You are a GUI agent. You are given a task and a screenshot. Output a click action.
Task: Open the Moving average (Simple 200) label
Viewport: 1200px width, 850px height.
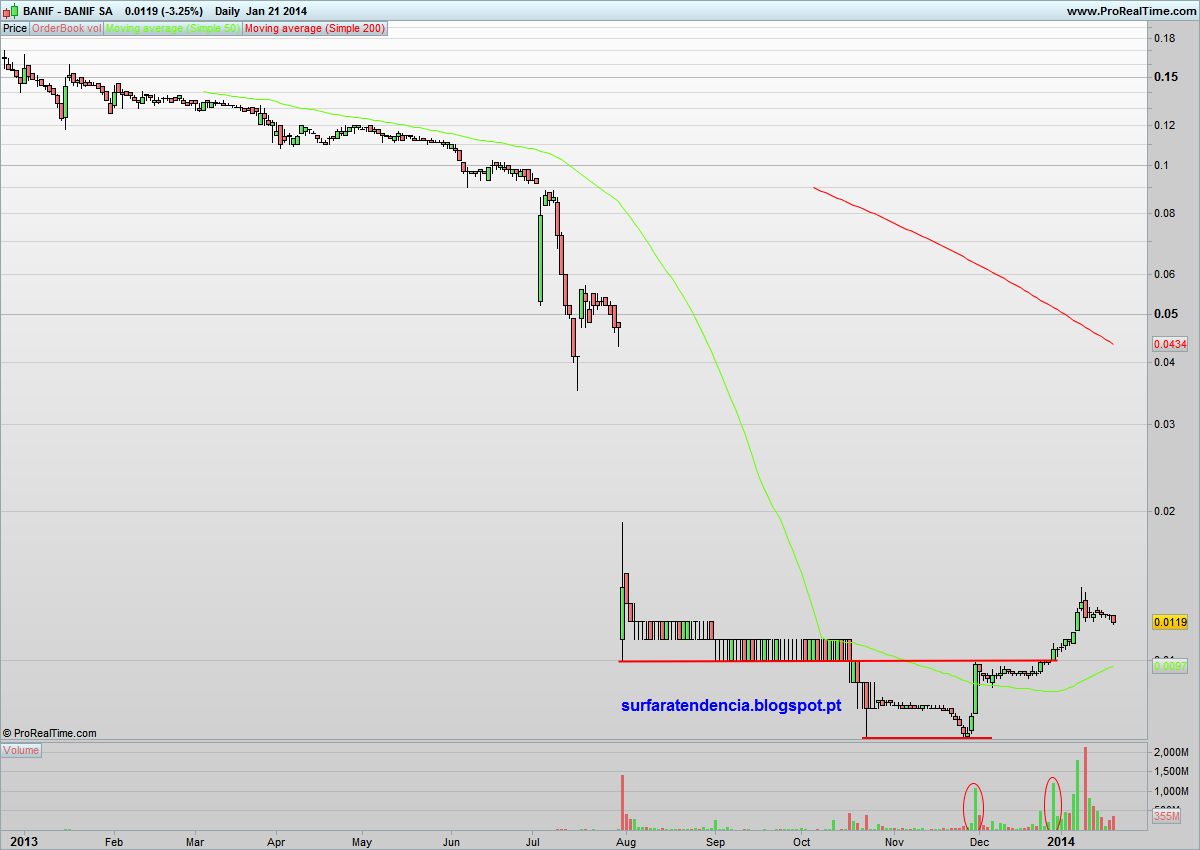(x=313, y=28)
